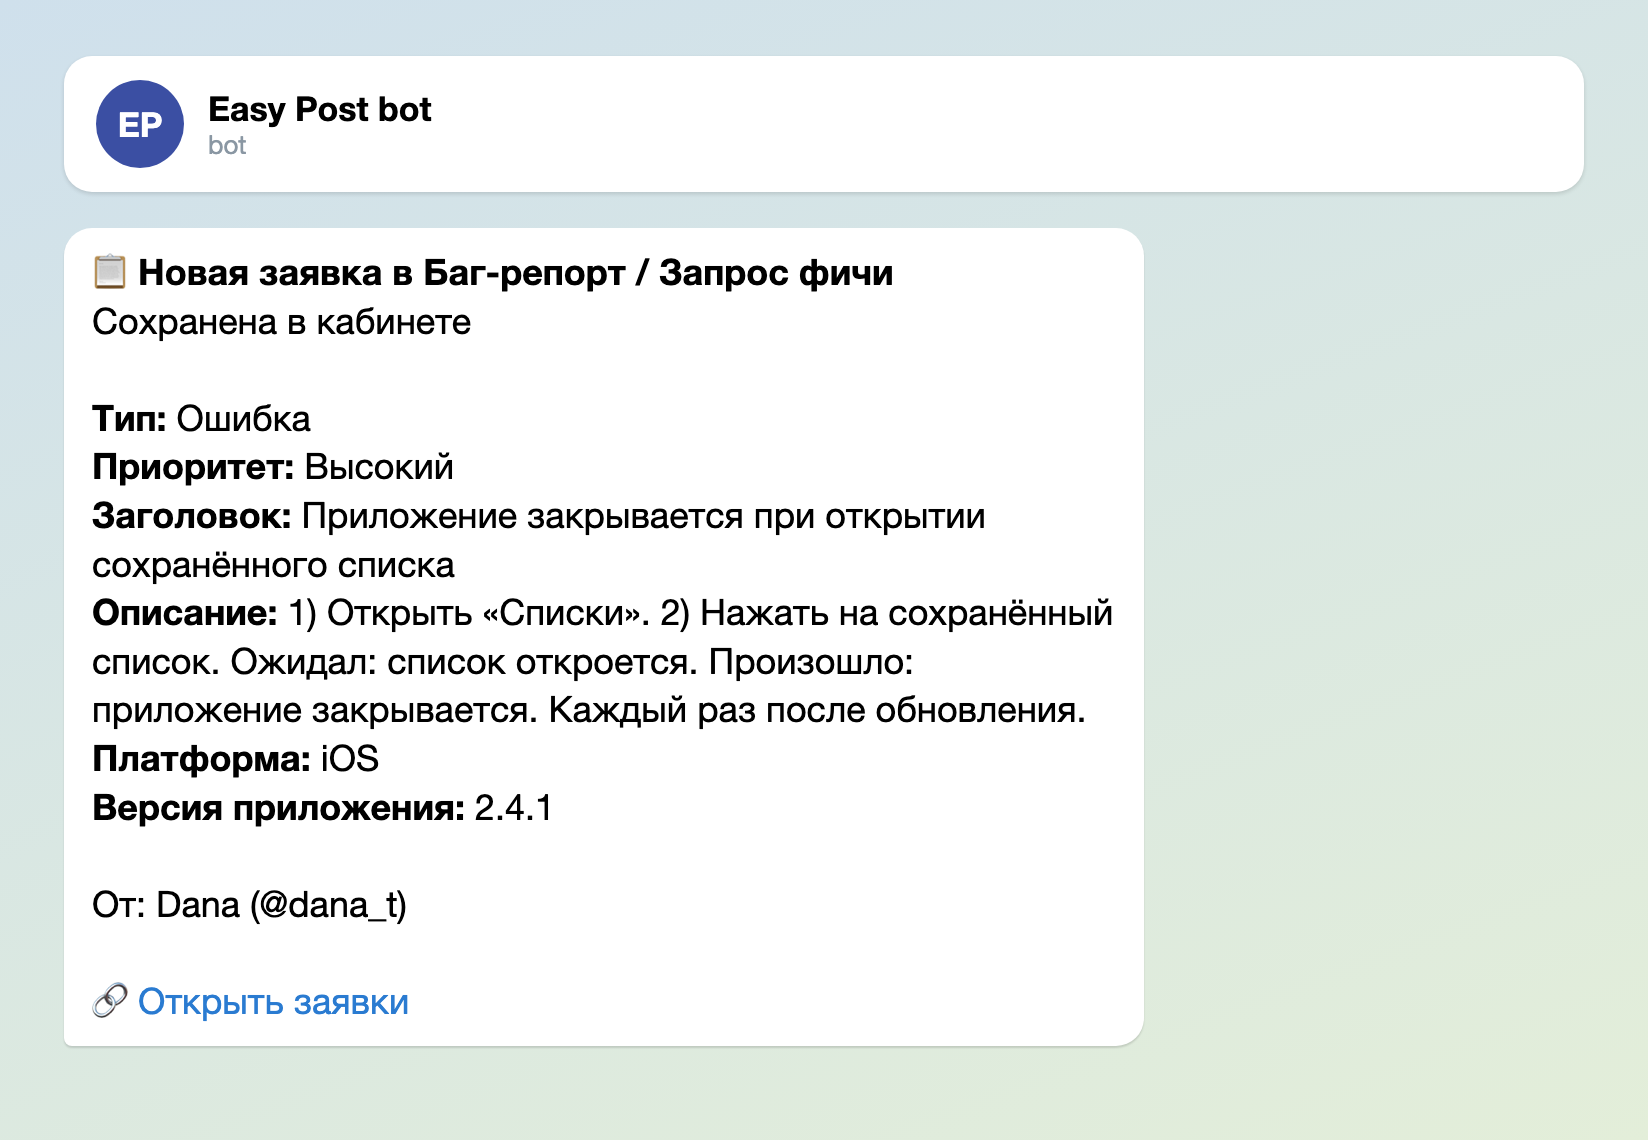The height and width of the screenshot is (1140, 1648).
Task: Select the «Тип: Ошибка» line
Action: [201, 418]
